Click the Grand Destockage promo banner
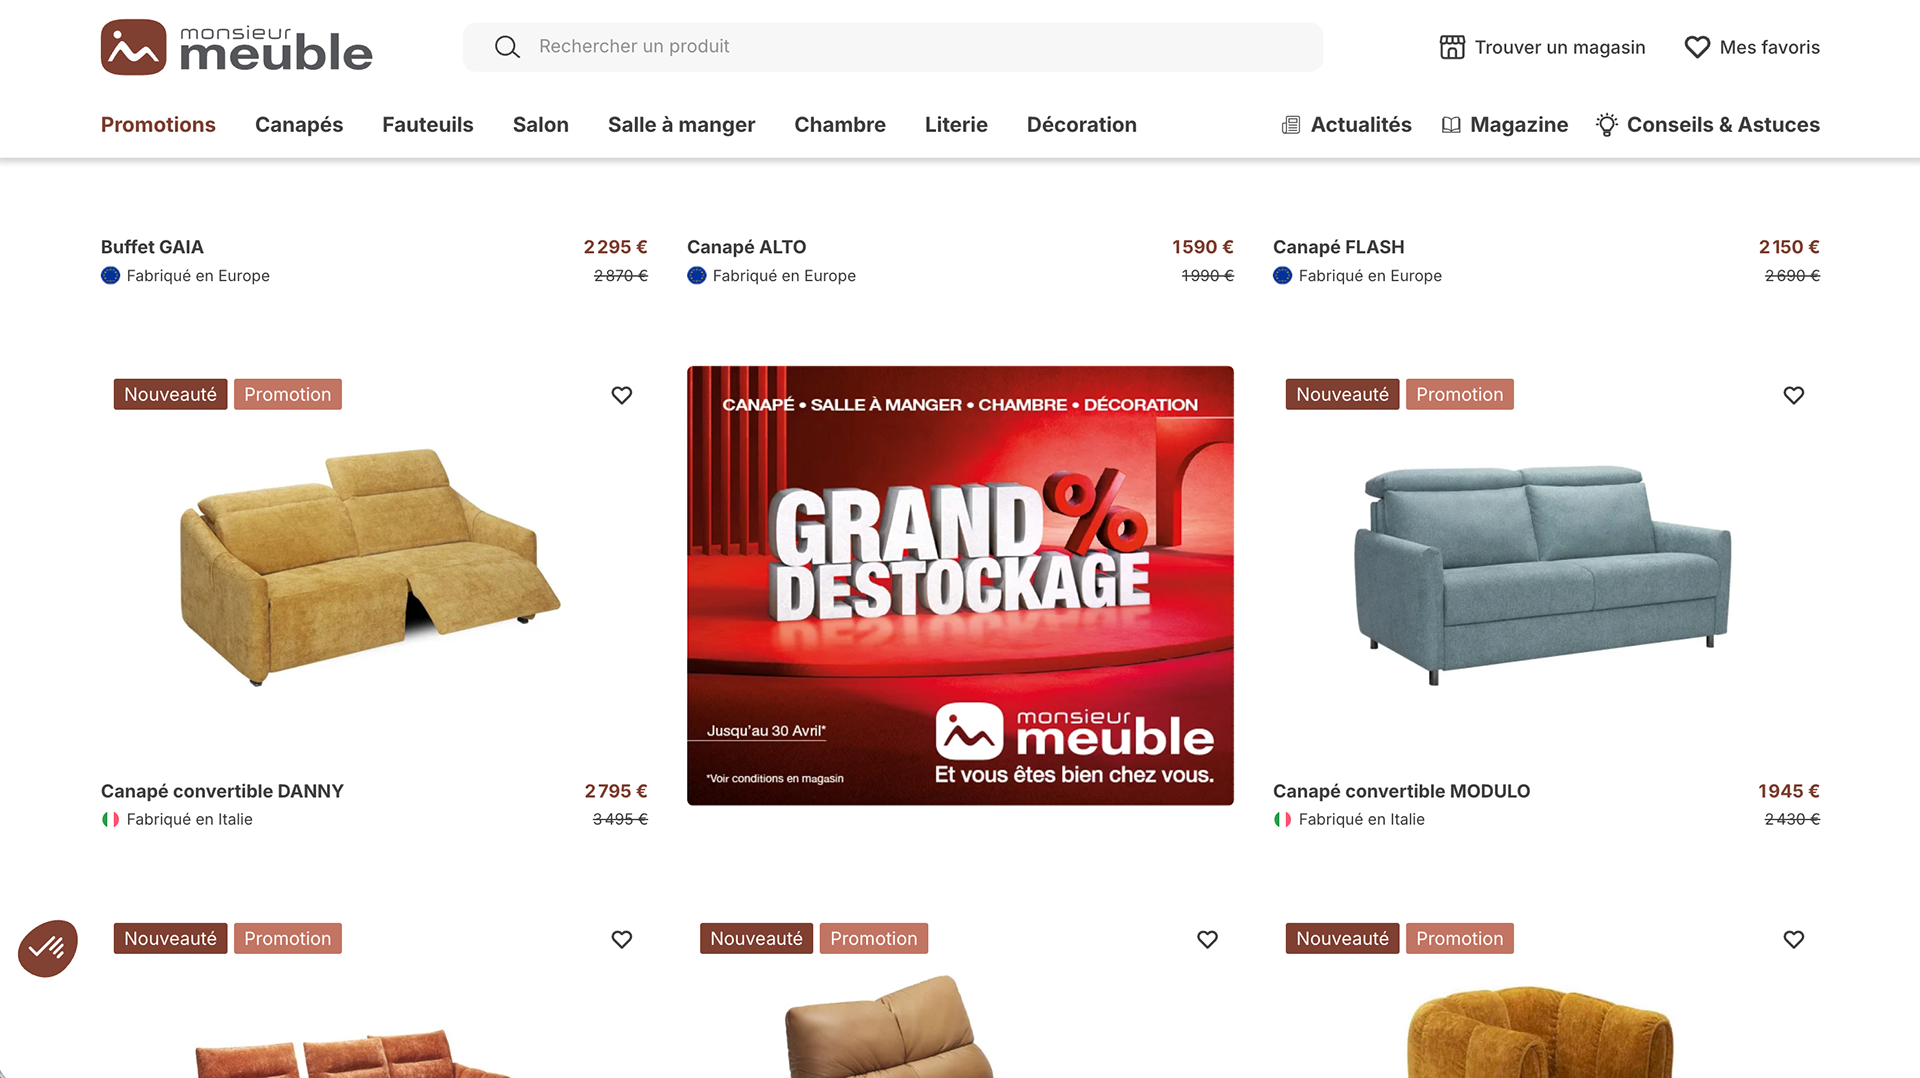 pyautogui.click(x=960, y=585)
